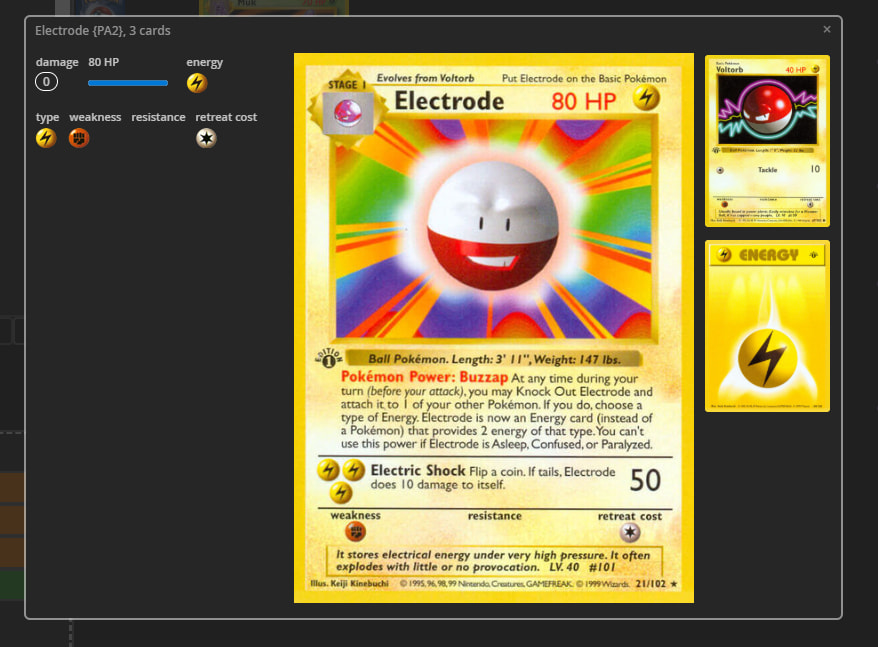
Task: Select the attached lightning energy icon under energy
Action: click(x=197, y=83)
